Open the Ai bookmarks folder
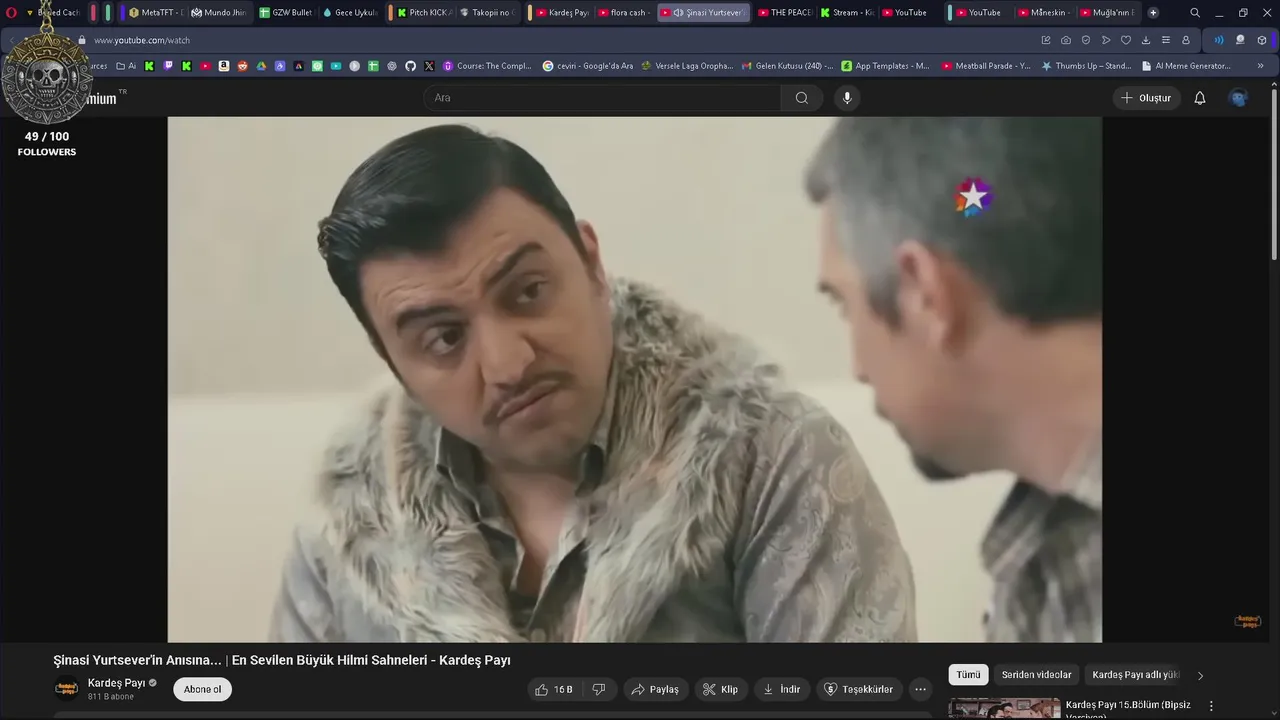This screenshot has height=720, width=1280. [126, 66]
